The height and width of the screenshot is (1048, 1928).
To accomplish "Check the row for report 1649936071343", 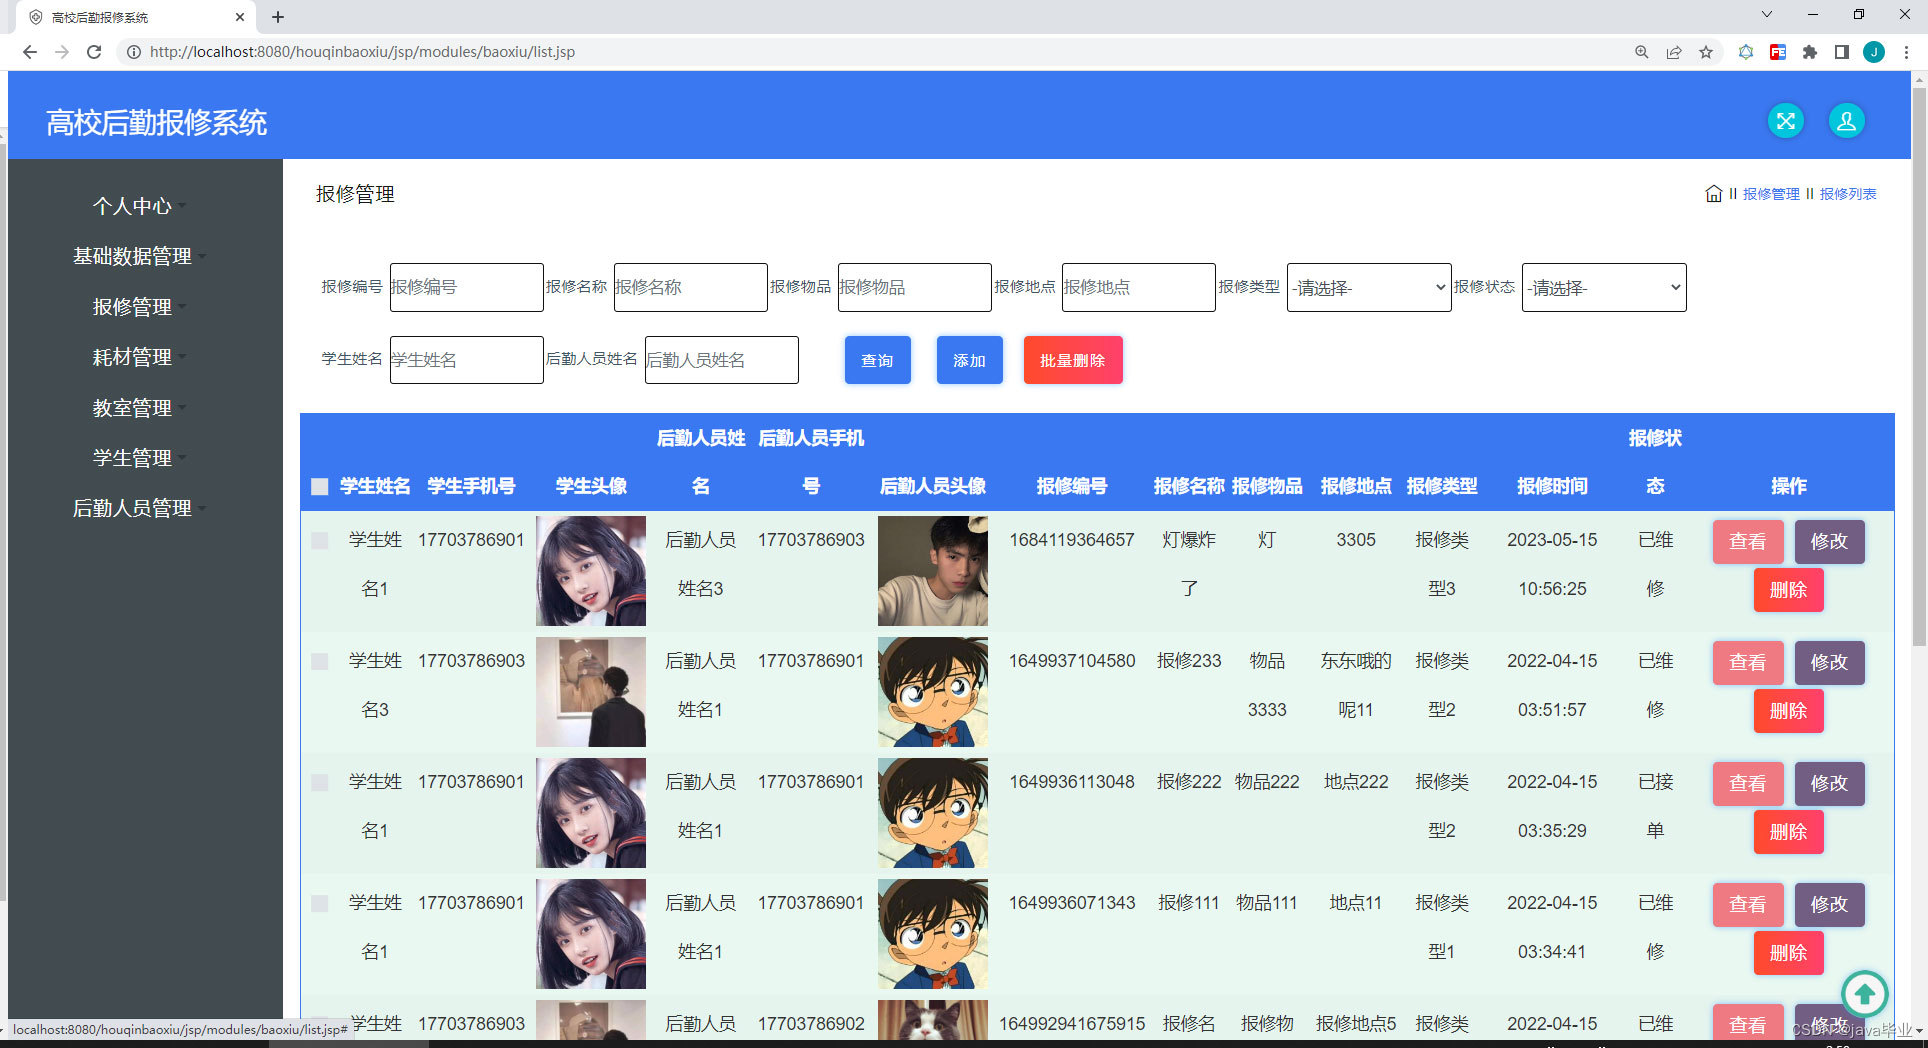I will pyautogui.click(x=320, y=904).
